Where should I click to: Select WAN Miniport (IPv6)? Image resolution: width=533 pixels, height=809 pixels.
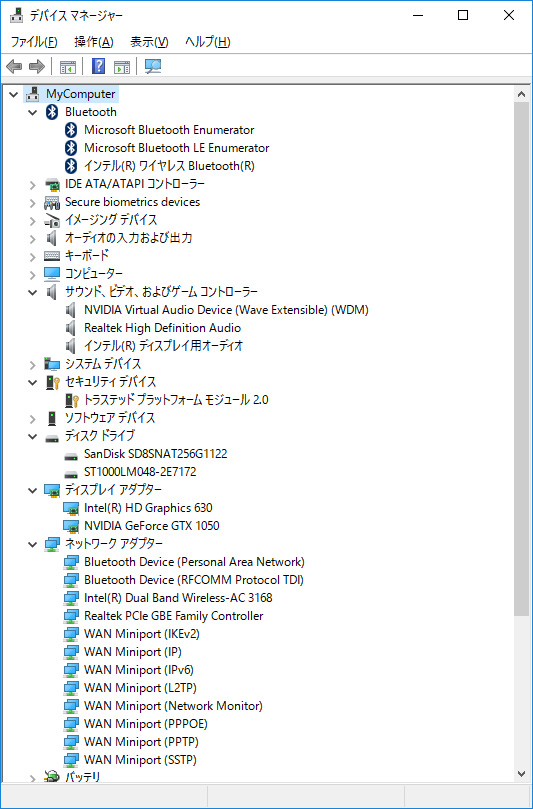139,670
